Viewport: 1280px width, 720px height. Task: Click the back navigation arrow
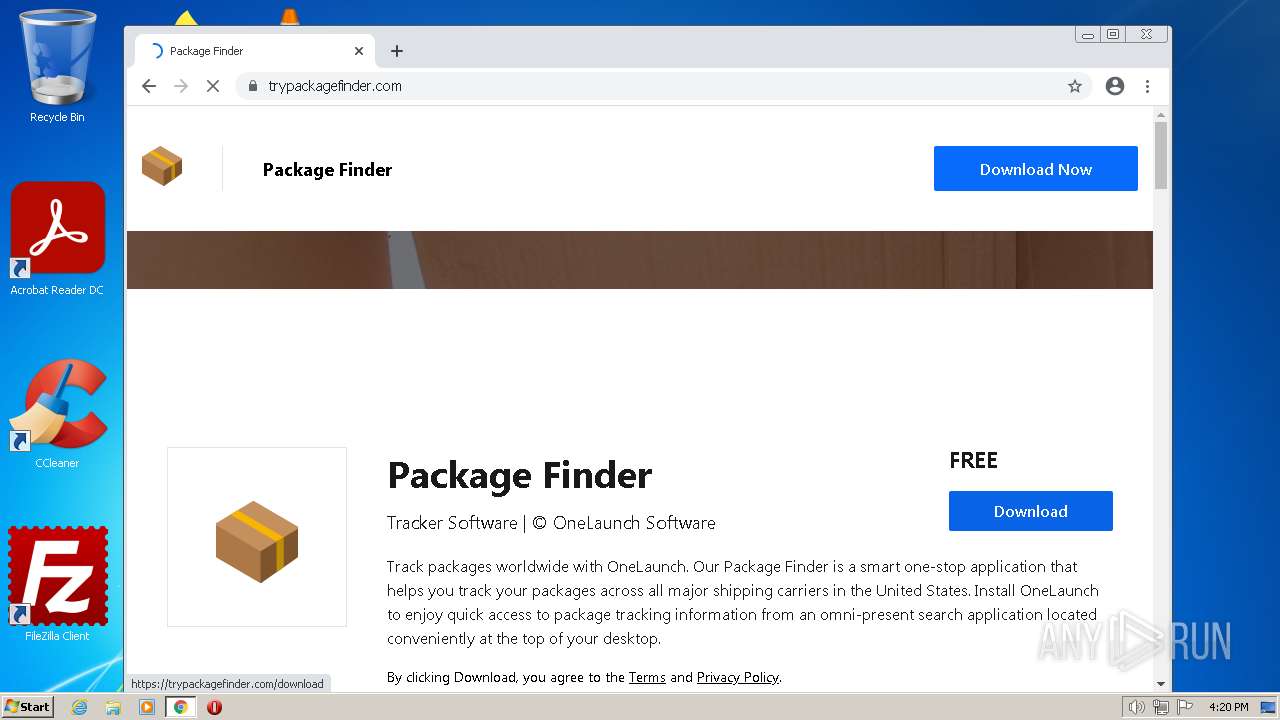pyautogui.click(x=149, y=86)
